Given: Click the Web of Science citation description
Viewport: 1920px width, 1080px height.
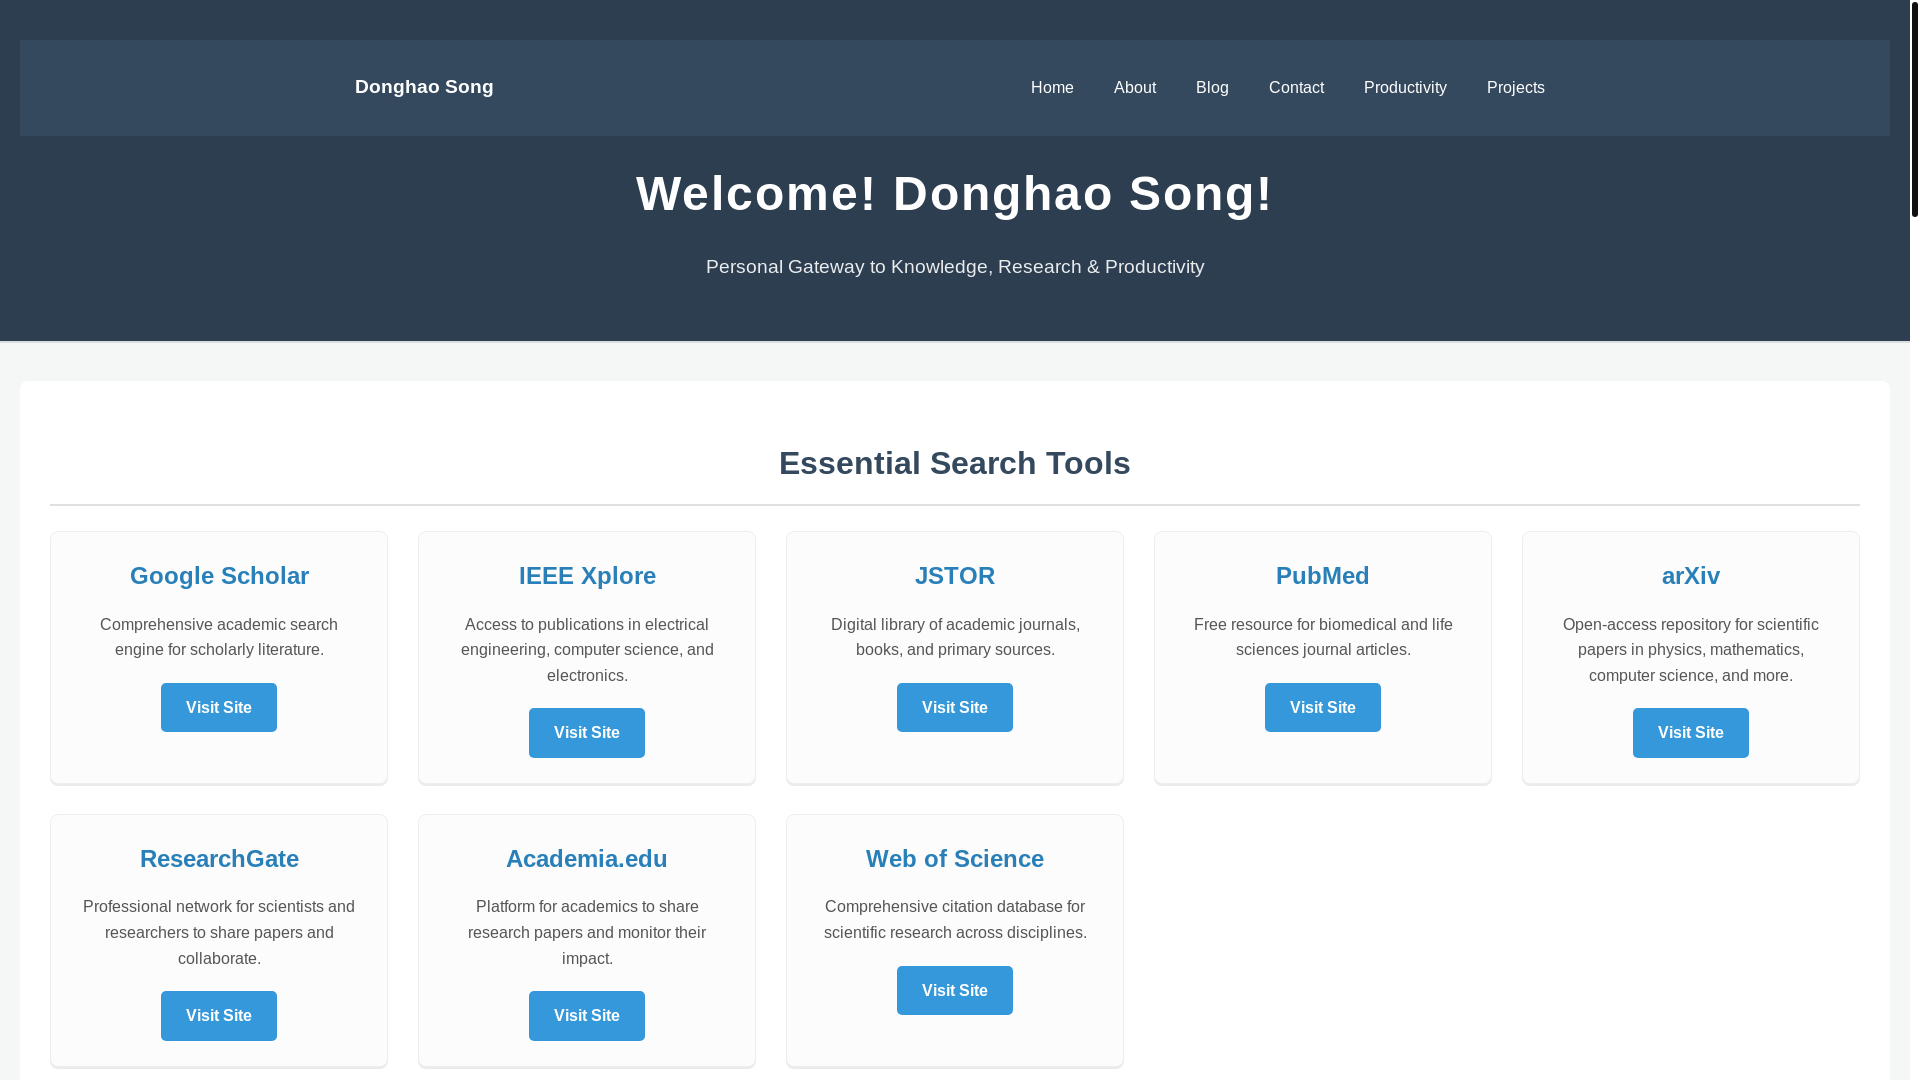Looking at the screenshot, I should 955,920.
